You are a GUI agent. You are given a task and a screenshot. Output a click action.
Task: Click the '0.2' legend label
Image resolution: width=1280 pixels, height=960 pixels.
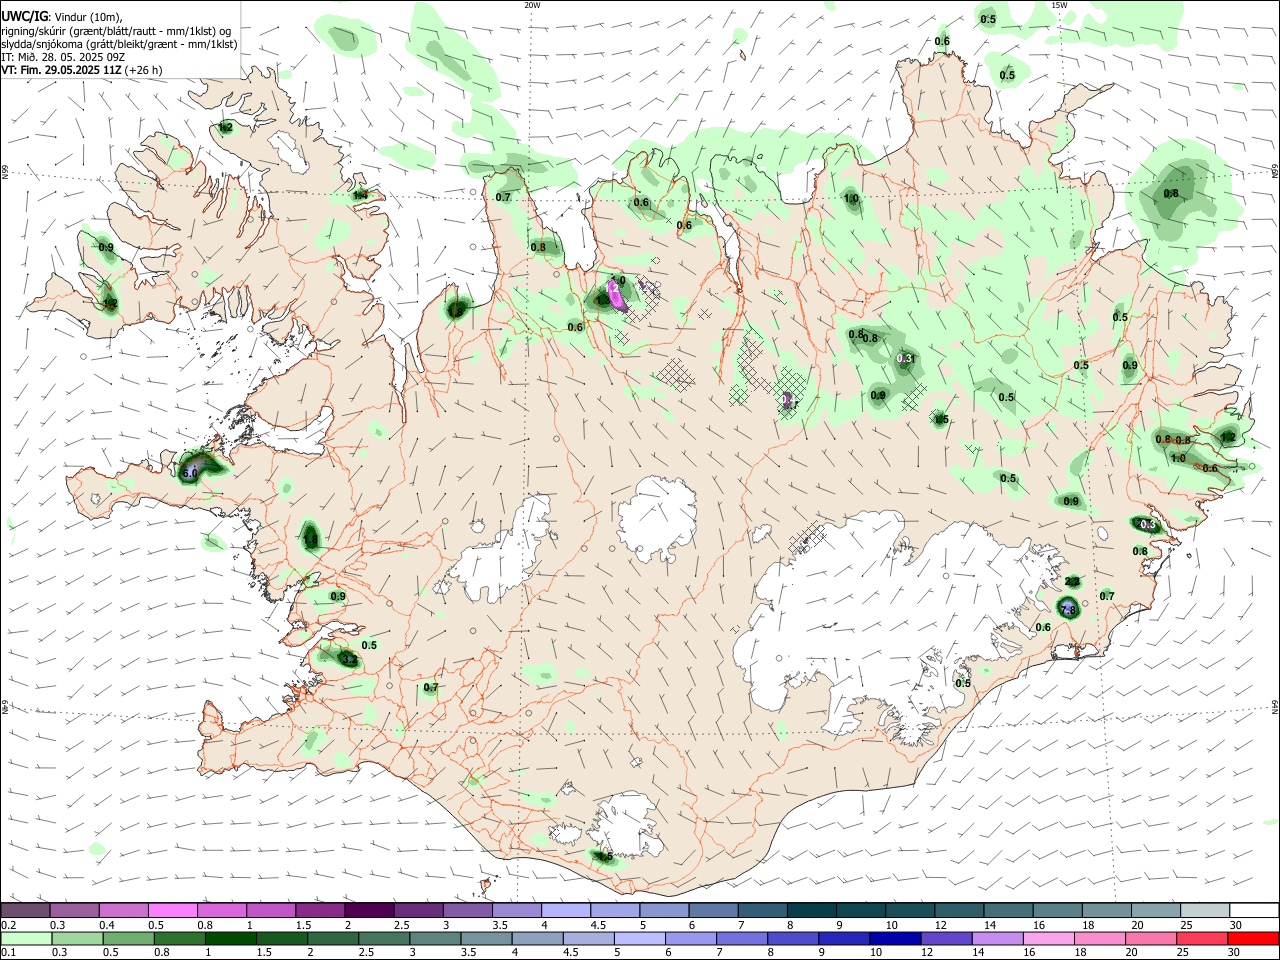(8, 925)
